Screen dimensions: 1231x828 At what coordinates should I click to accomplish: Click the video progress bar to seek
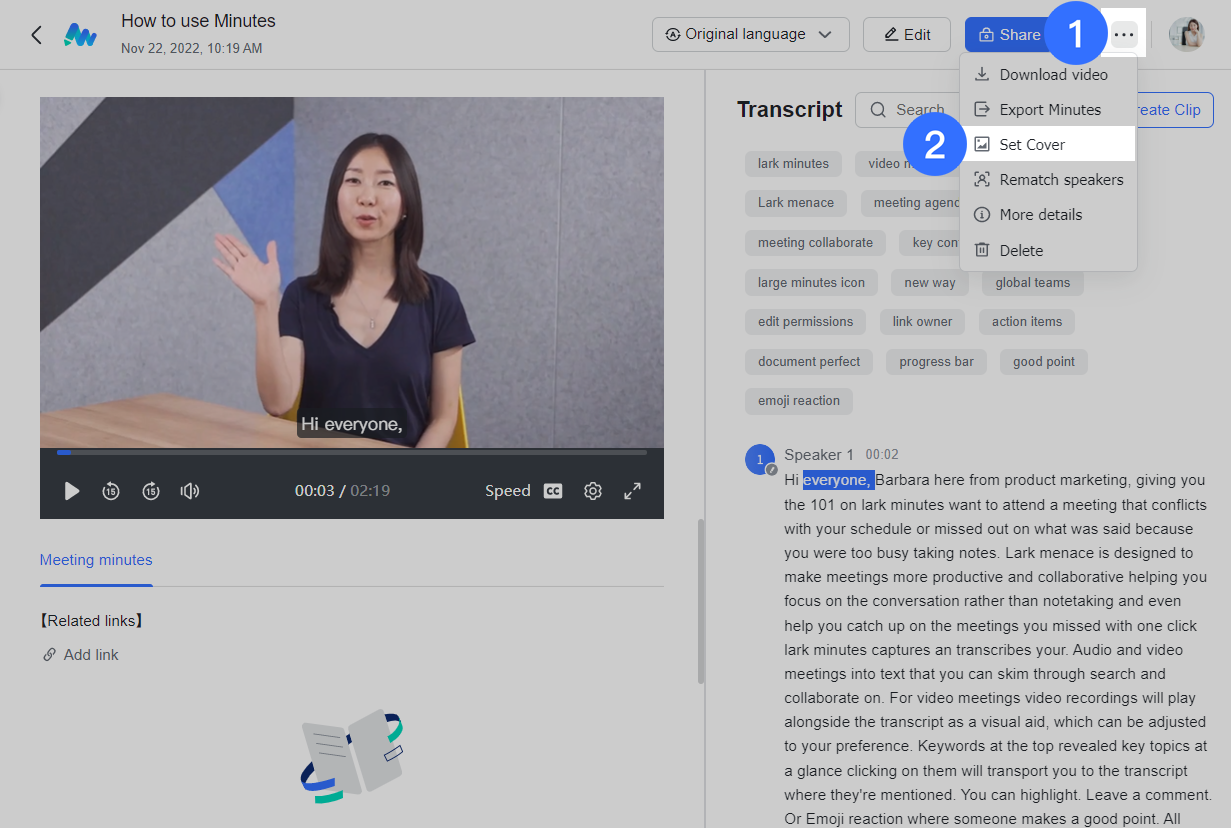(x=350, y=452)
